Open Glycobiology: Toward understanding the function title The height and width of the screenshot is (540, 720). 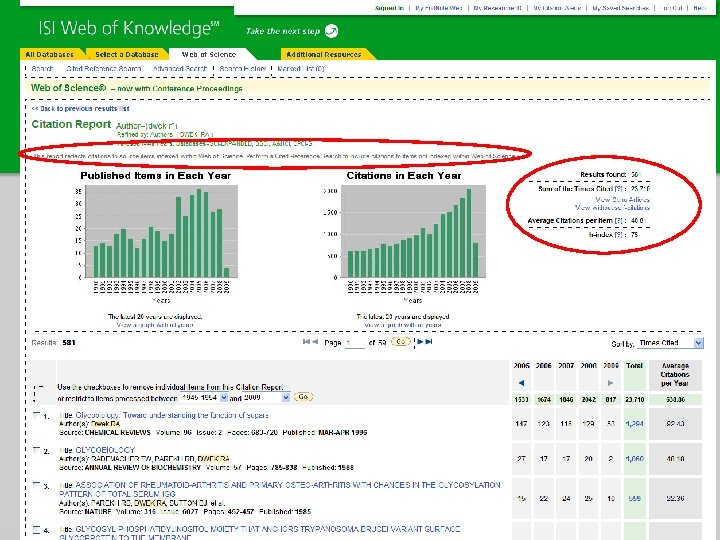click(x=172, y=415)
